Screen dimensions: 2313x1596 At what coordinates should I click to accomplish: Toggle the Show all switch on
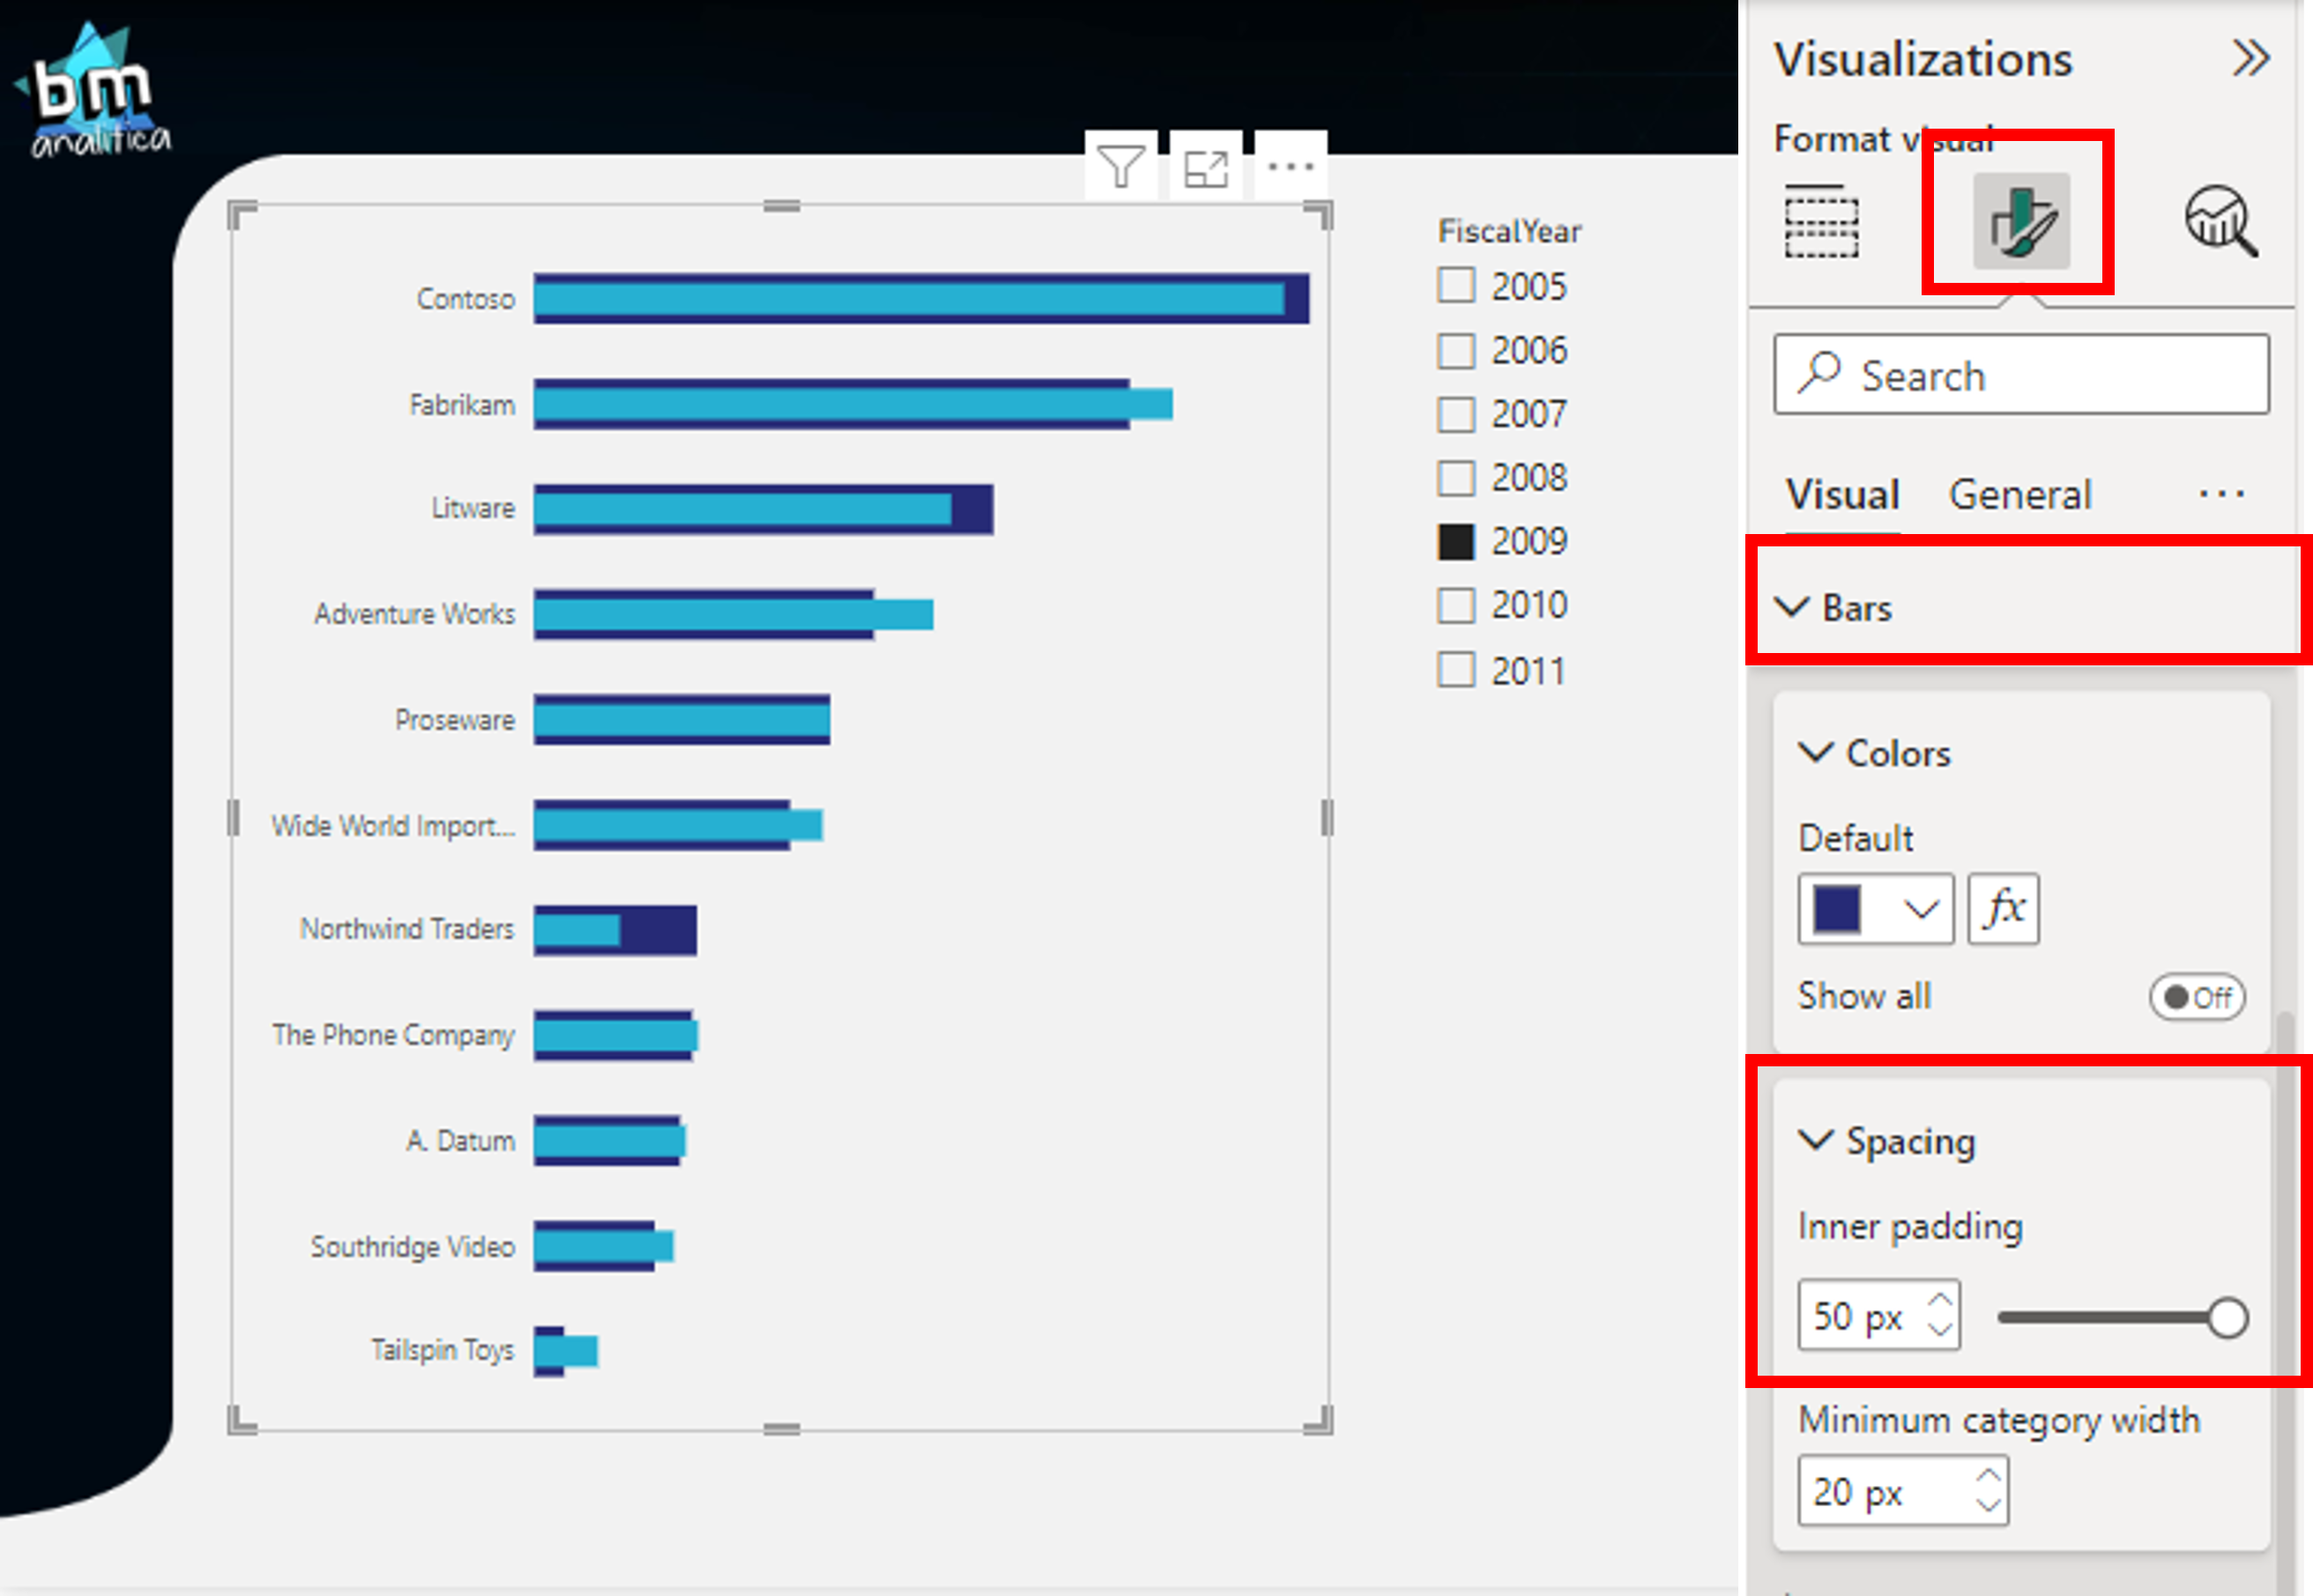pos(2197,997)
